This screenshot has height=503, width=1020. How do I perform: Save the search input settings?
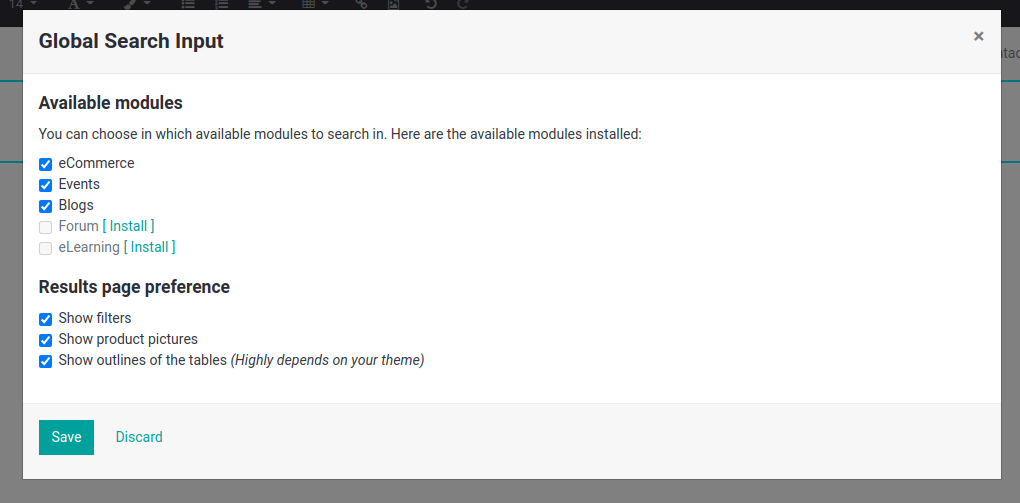[x=66, y=437]
